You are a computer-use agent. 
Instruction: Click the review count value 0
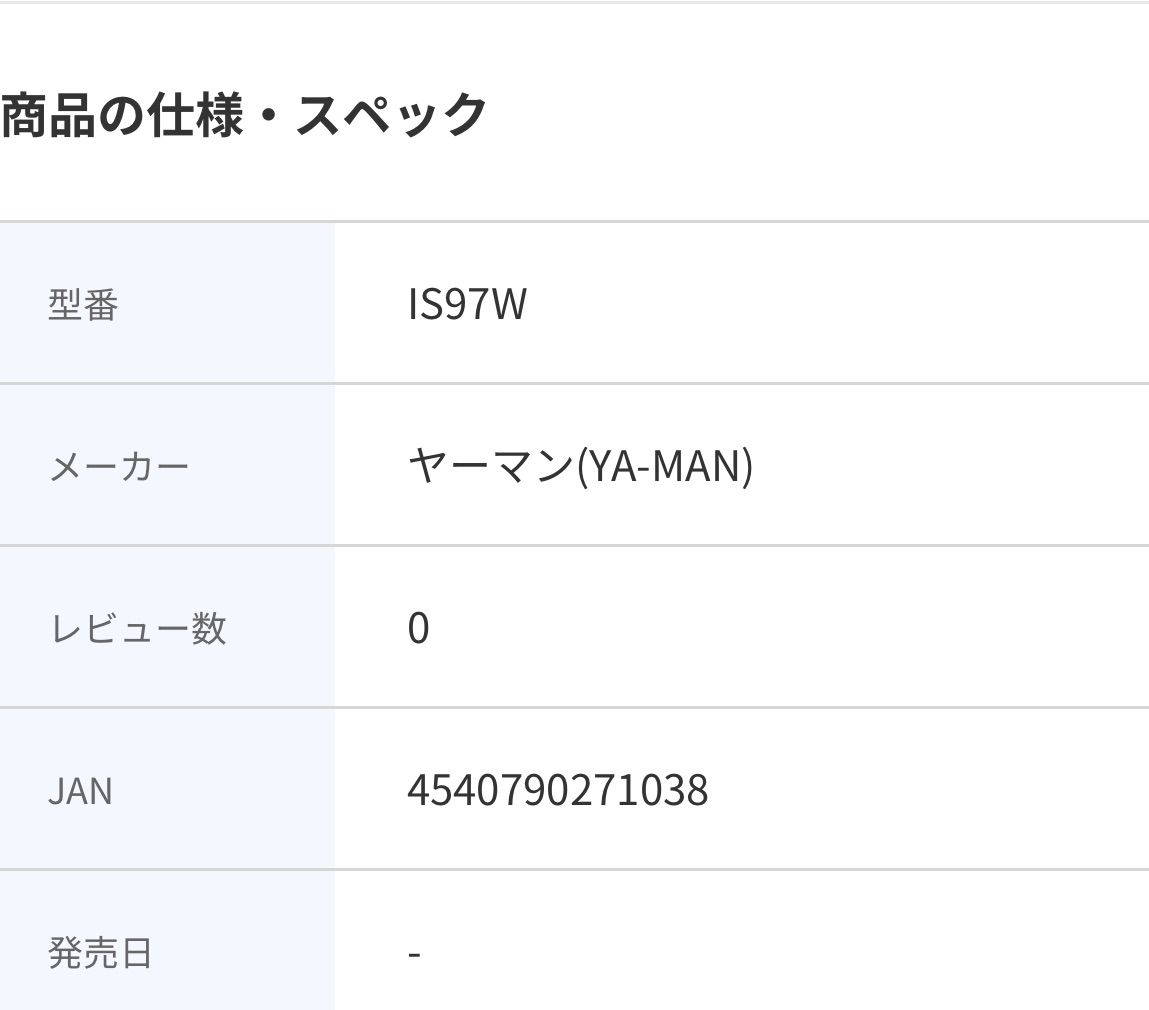418,629
